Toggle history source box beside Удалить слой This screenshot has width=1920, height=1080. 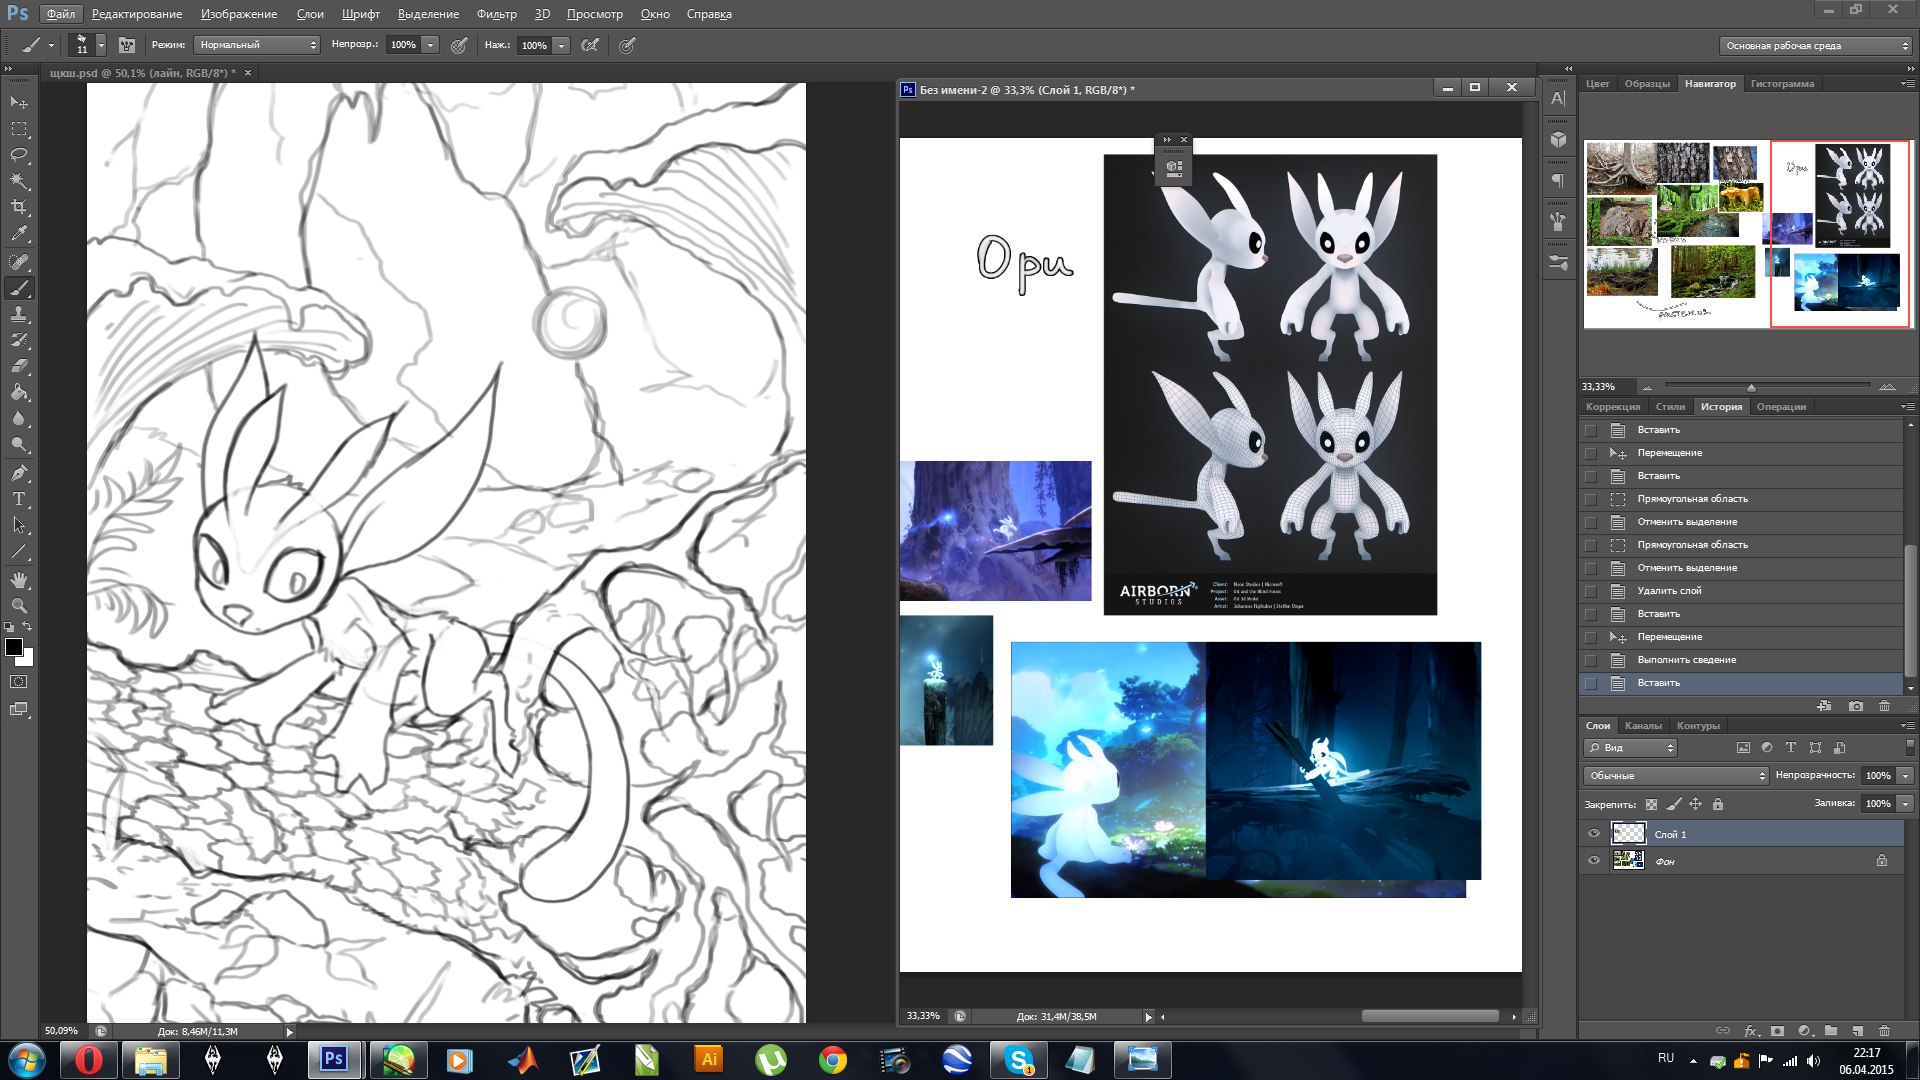(1591, 591)
